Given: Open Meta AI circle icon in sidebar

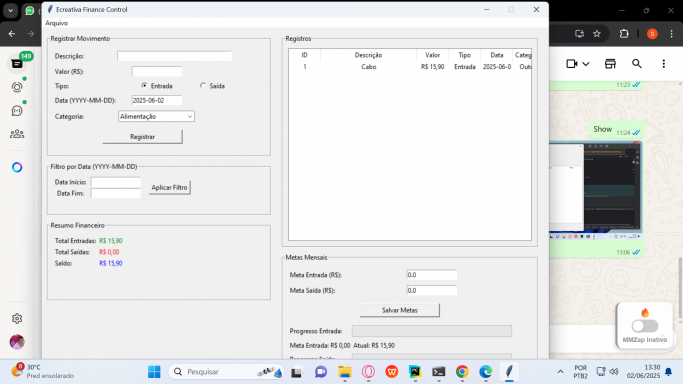Looking at the screenshot, I should click(17, 167).
